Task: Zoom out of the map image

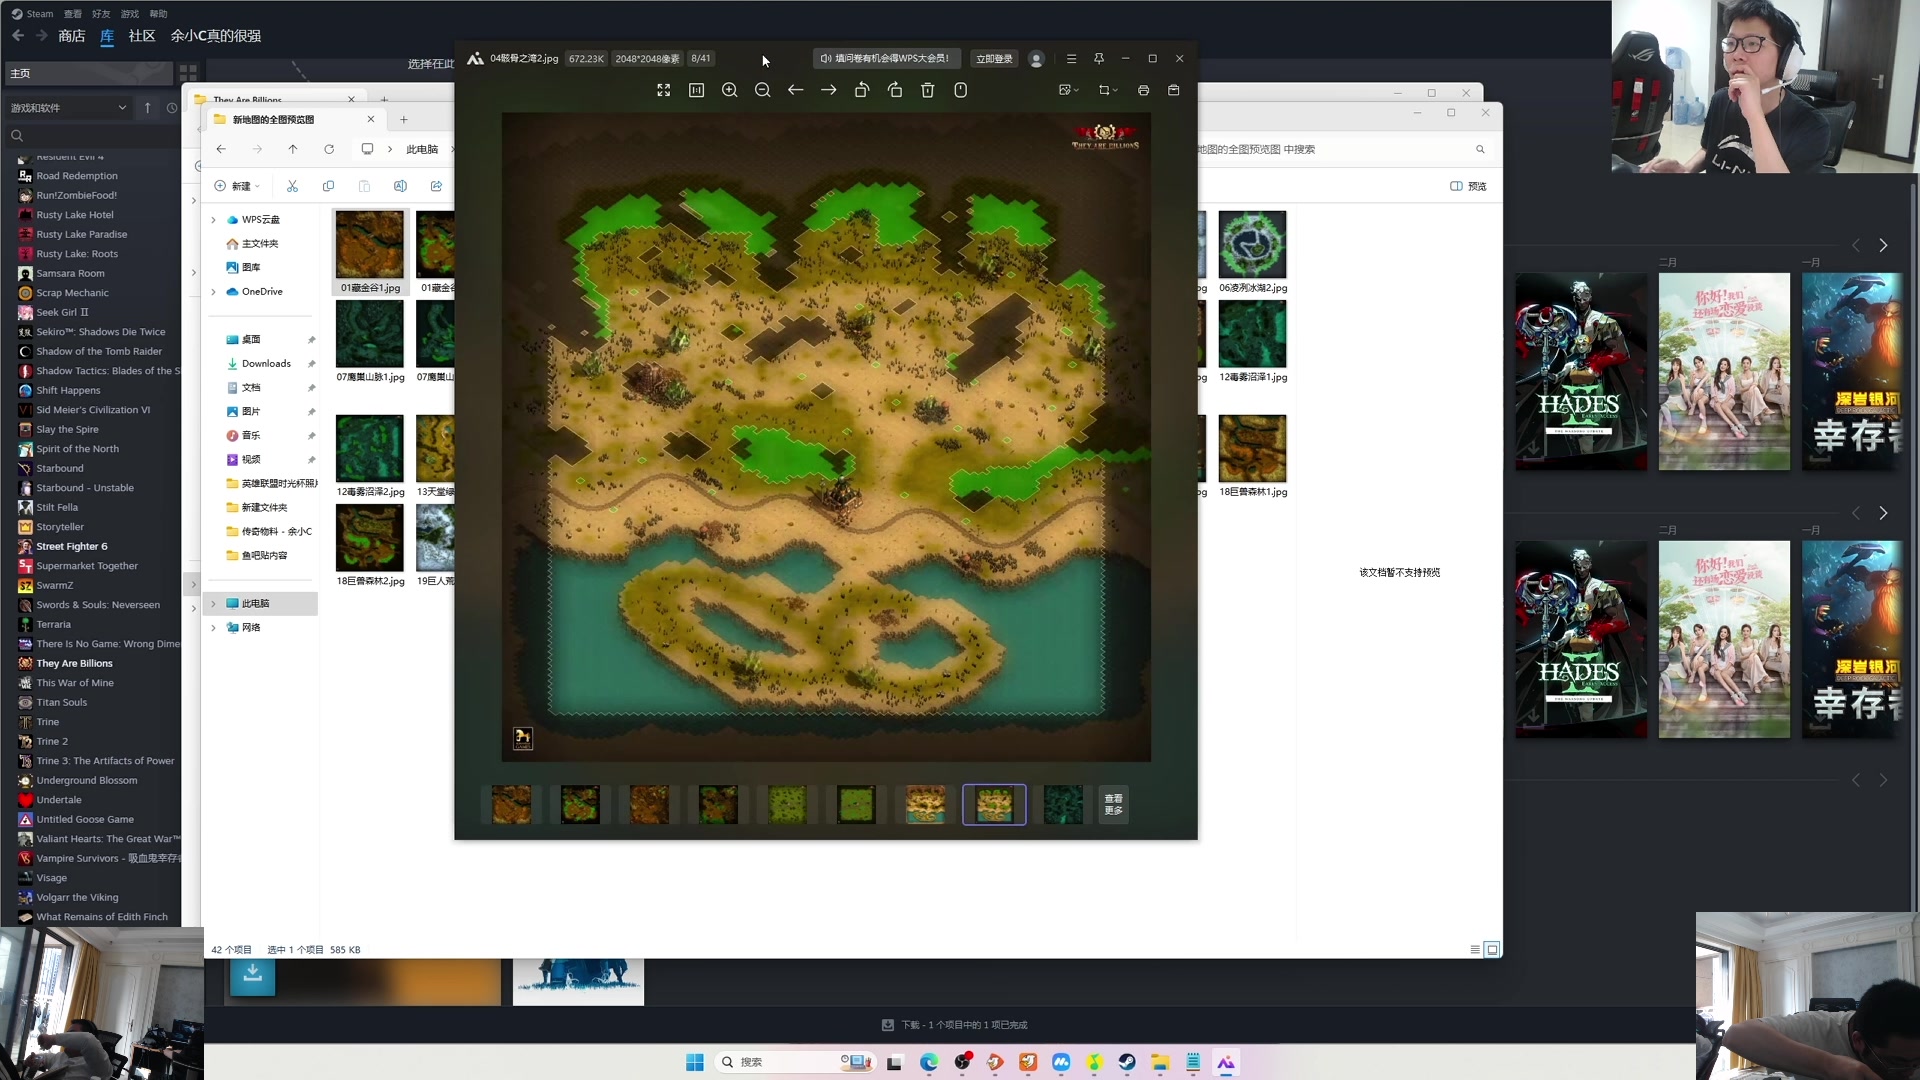Action: point(763,90)
